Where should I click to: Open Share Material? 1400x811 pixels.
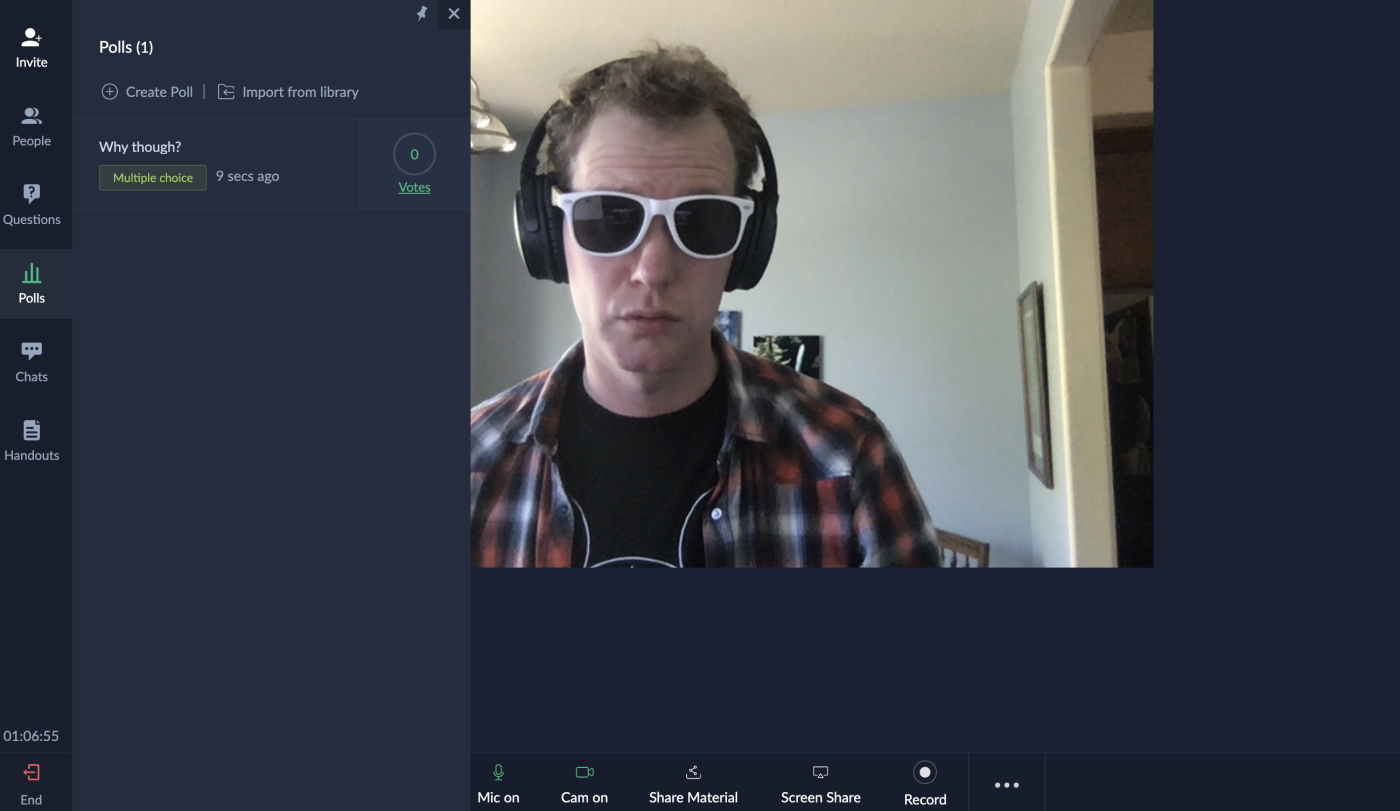[x=693, y=784]
